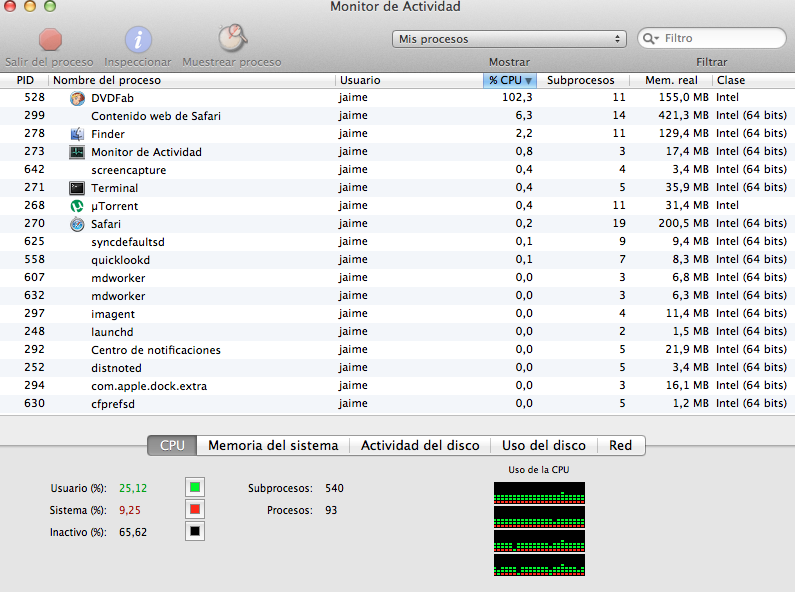Select the imagent process row

click(398, 314)
